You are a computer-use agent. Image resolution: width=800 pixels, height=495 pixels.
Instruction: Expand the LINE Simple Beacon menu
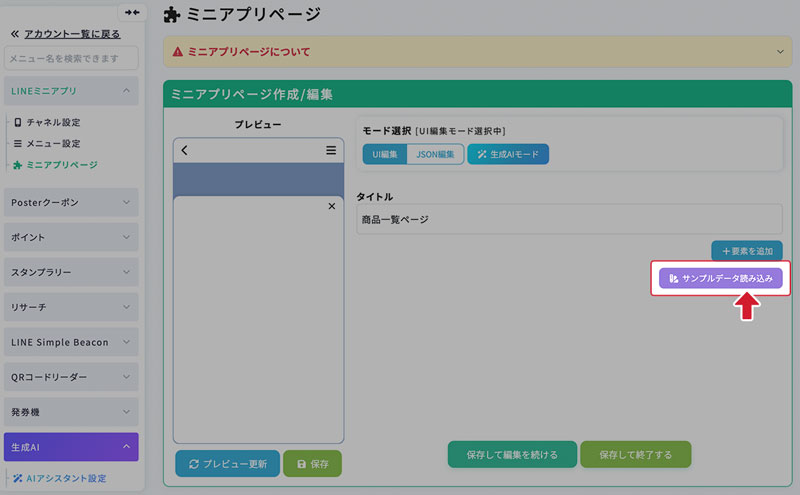pyautogui.click(x=71, y=342)
